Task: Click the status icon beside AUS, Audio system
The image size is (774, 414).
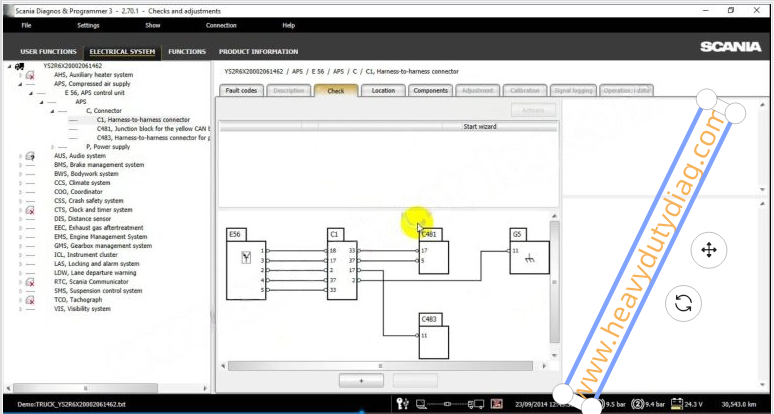Action: point(30,156)
